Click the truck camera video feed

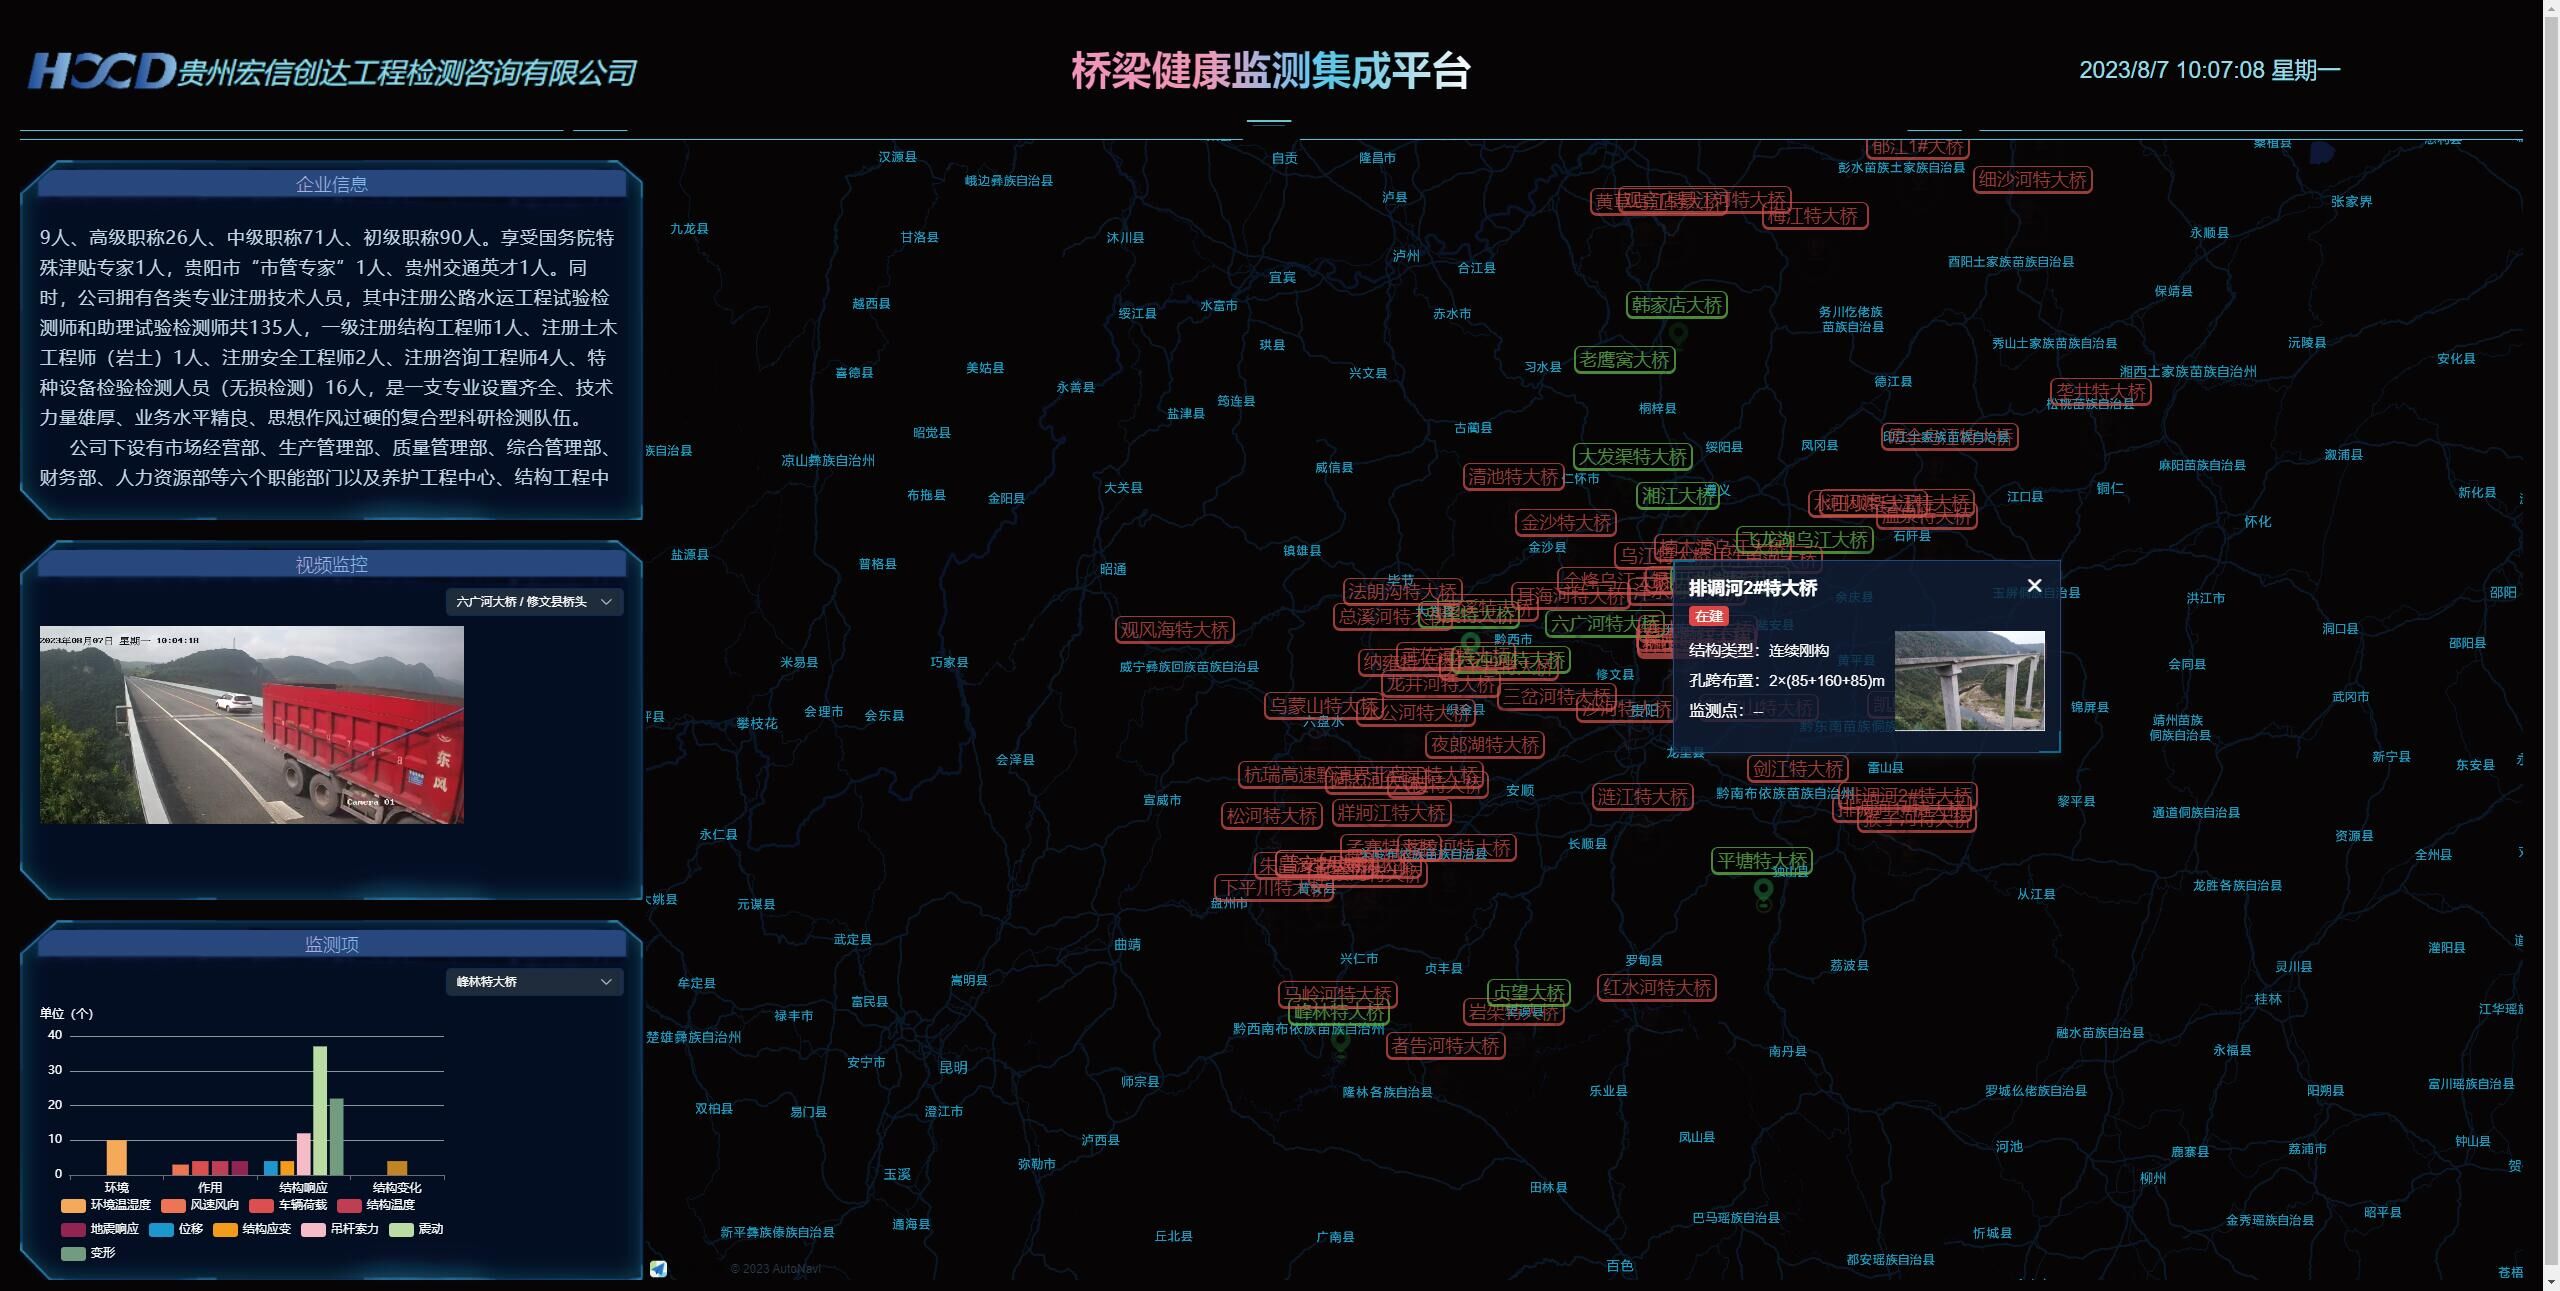pyautogui.click(x=251, y=725)
